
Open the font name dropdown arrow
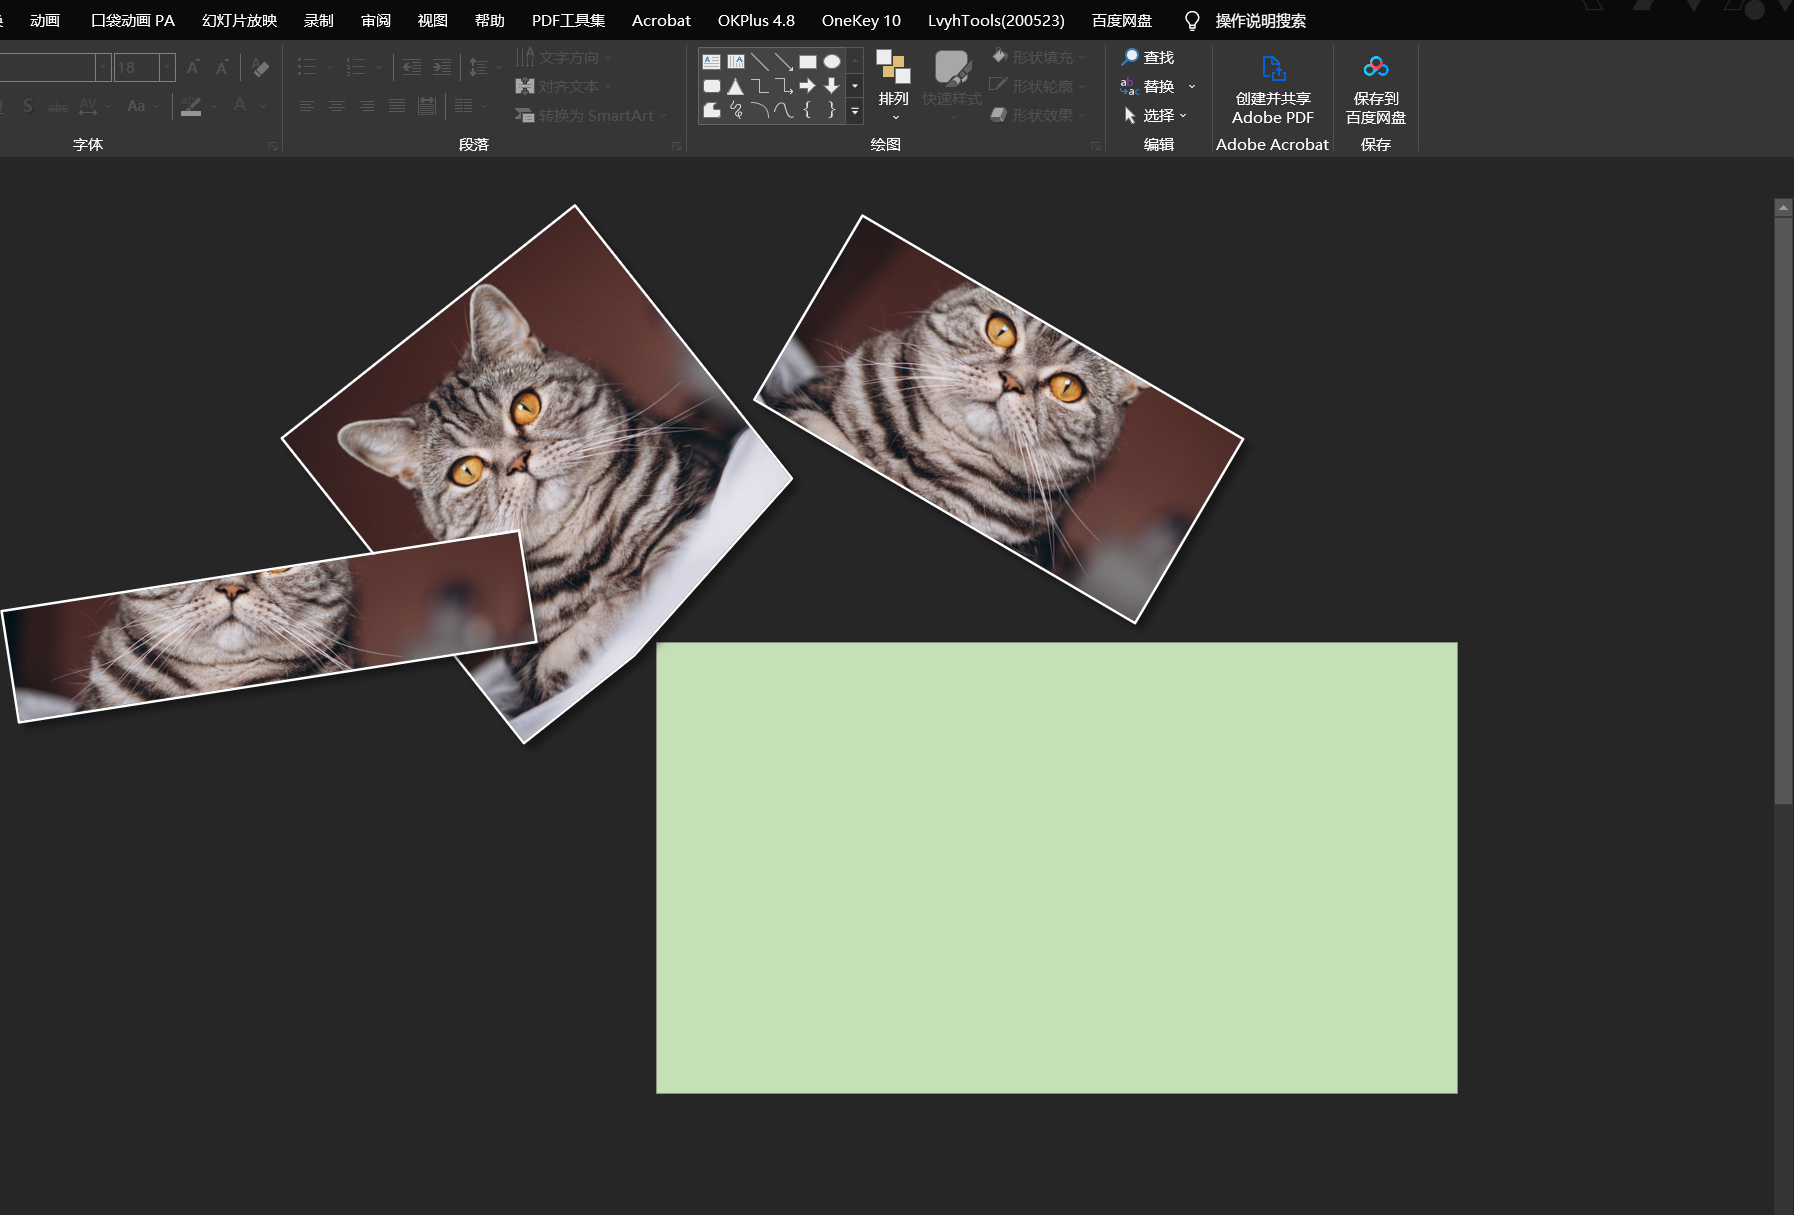(x=103, y=67)
